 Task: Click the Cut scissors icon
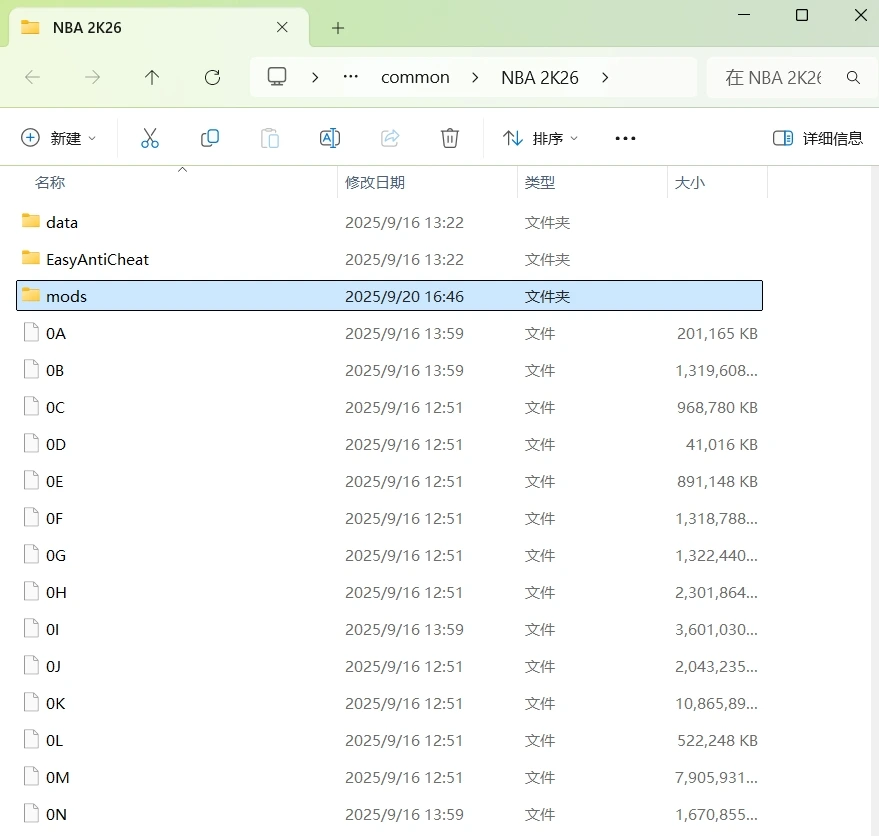click(x=150, y=138)
